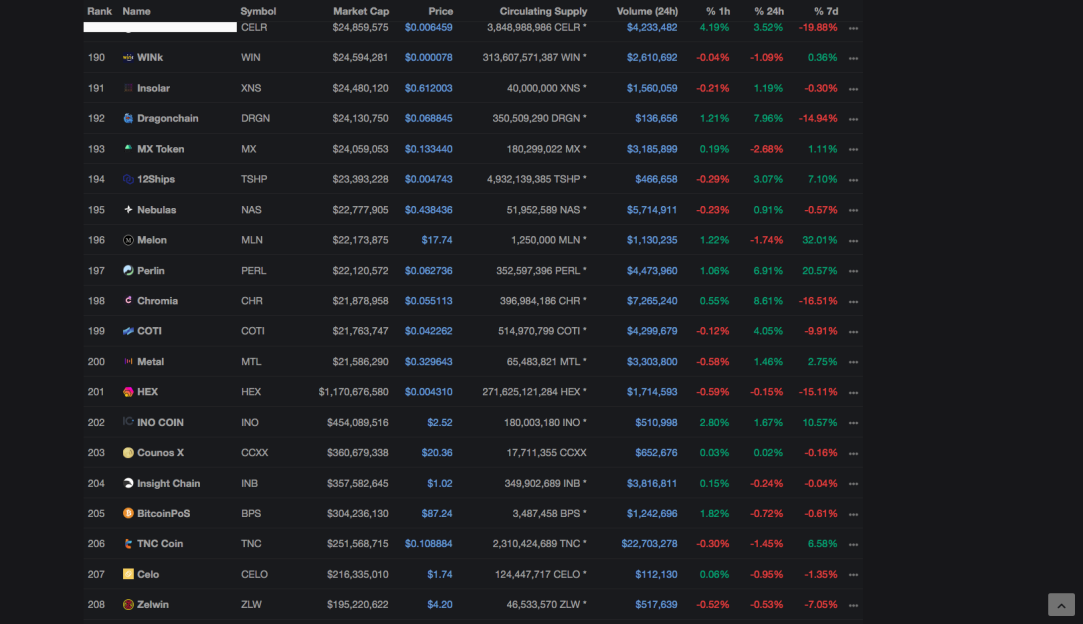Image resolution: width=1083 pixels, height=624 pixels.
Task: Sort table by Circulating Supply column header
Action: tap(543, 11)
